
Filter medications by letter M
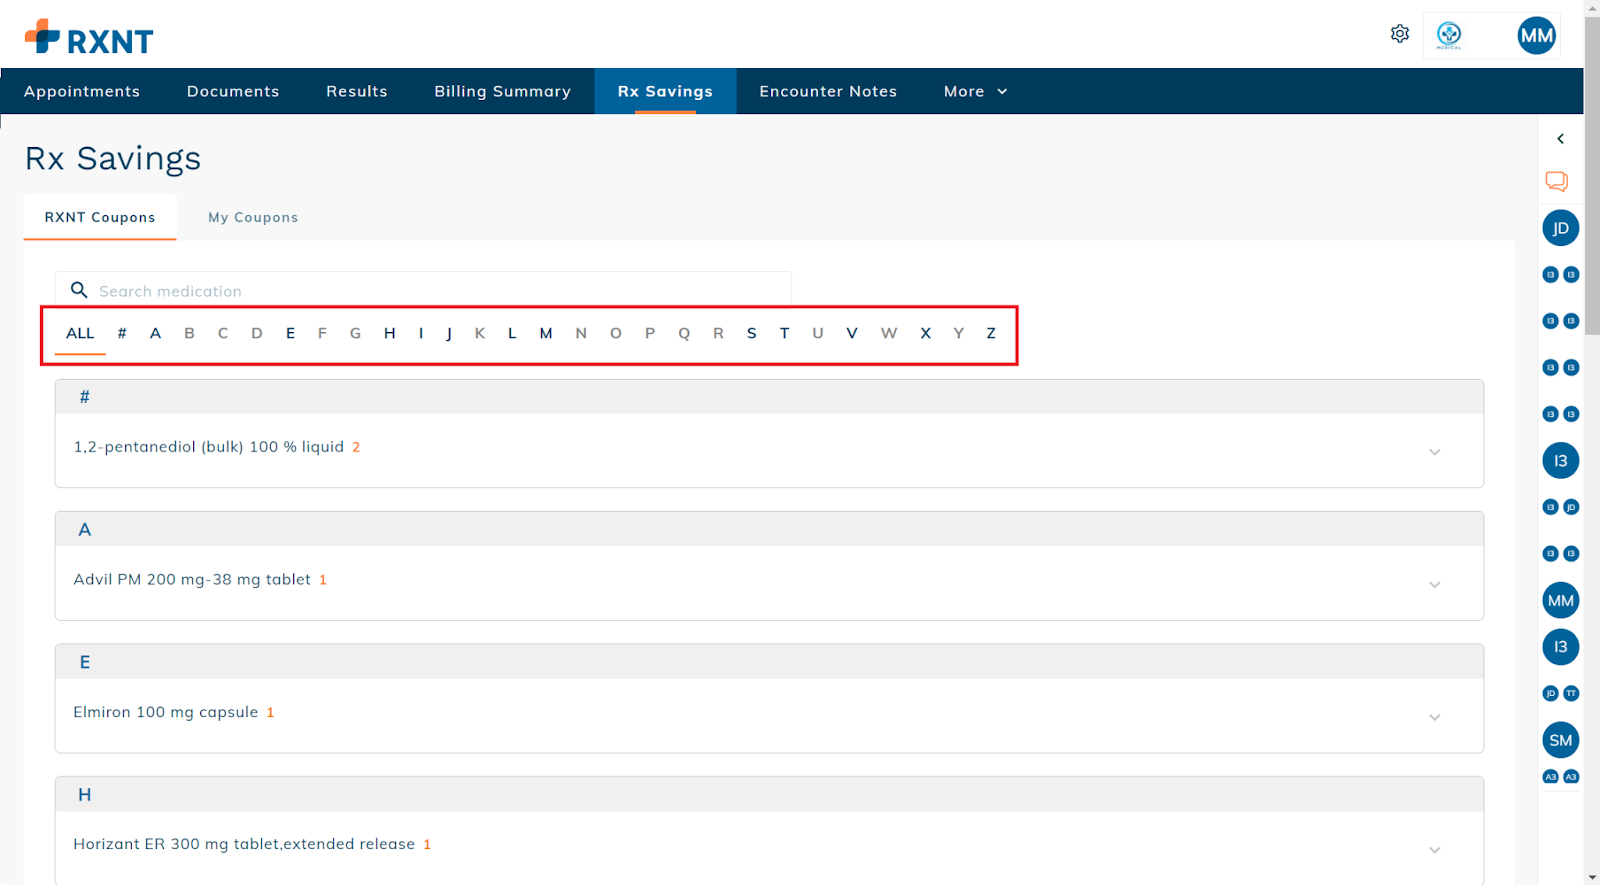coord(546,333)
